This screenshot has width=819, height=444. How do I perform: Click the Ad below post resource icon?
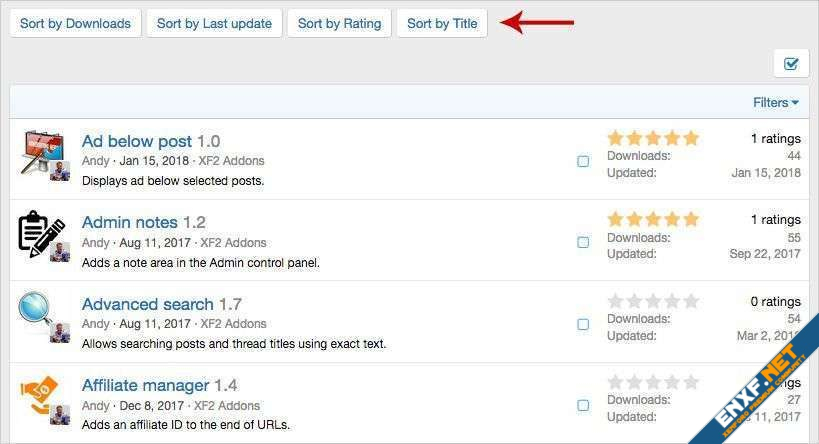[x=40, y=150]
